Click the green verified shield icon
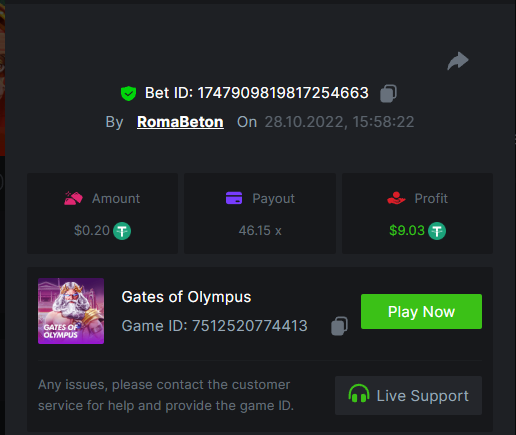The height and width of the screenshot is (435, 516). tap(128, 93)
